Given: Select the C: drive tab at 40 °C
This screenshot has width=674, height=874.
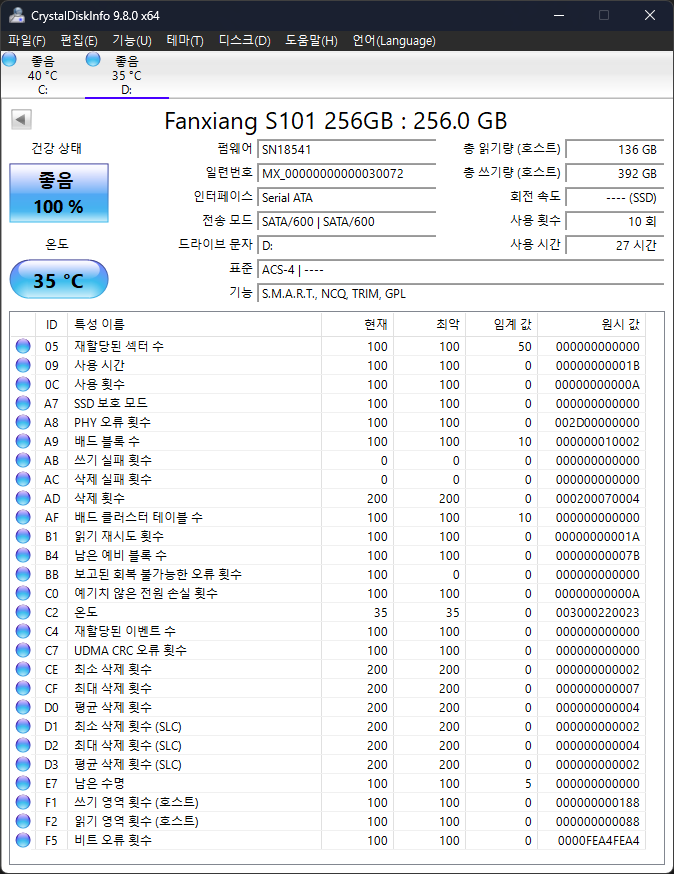Looking at the screenshot, I should tap(42, 75).
